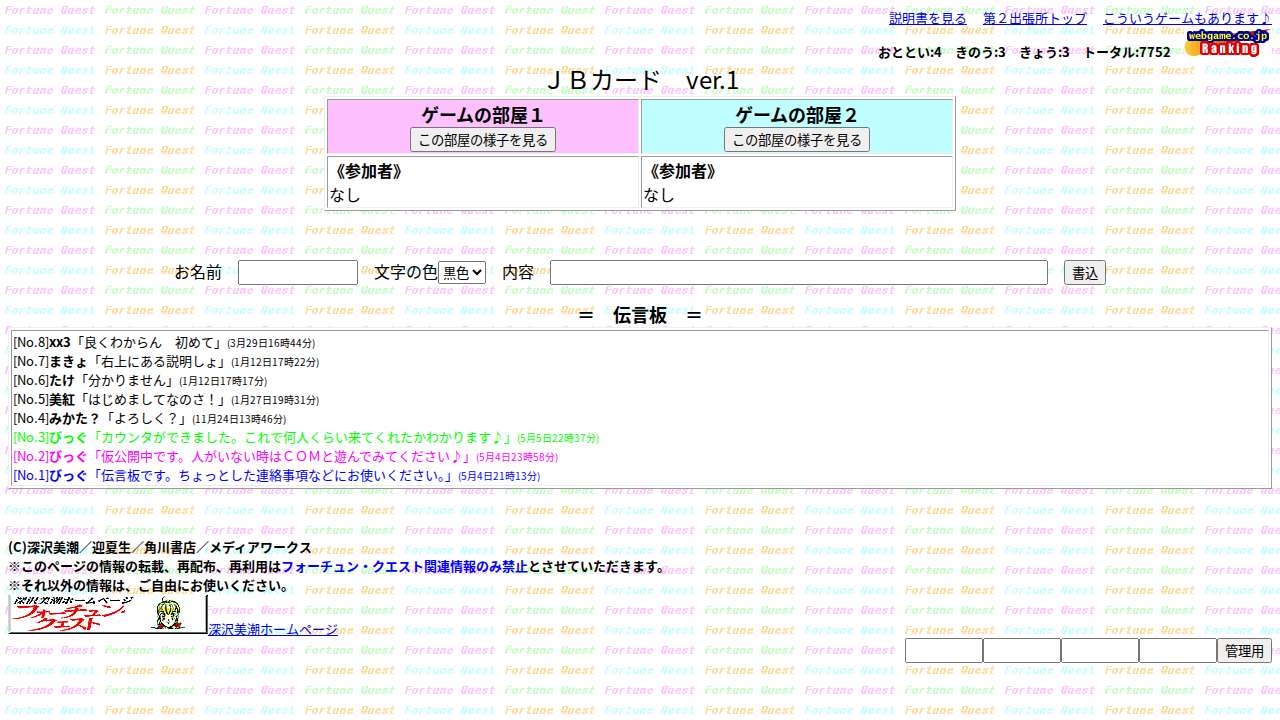The image size is (1280, 720).
Task: Click the blue フォーチュン・クエスト関連情報のみ禁止 text
Action: (x=404, y=567)
